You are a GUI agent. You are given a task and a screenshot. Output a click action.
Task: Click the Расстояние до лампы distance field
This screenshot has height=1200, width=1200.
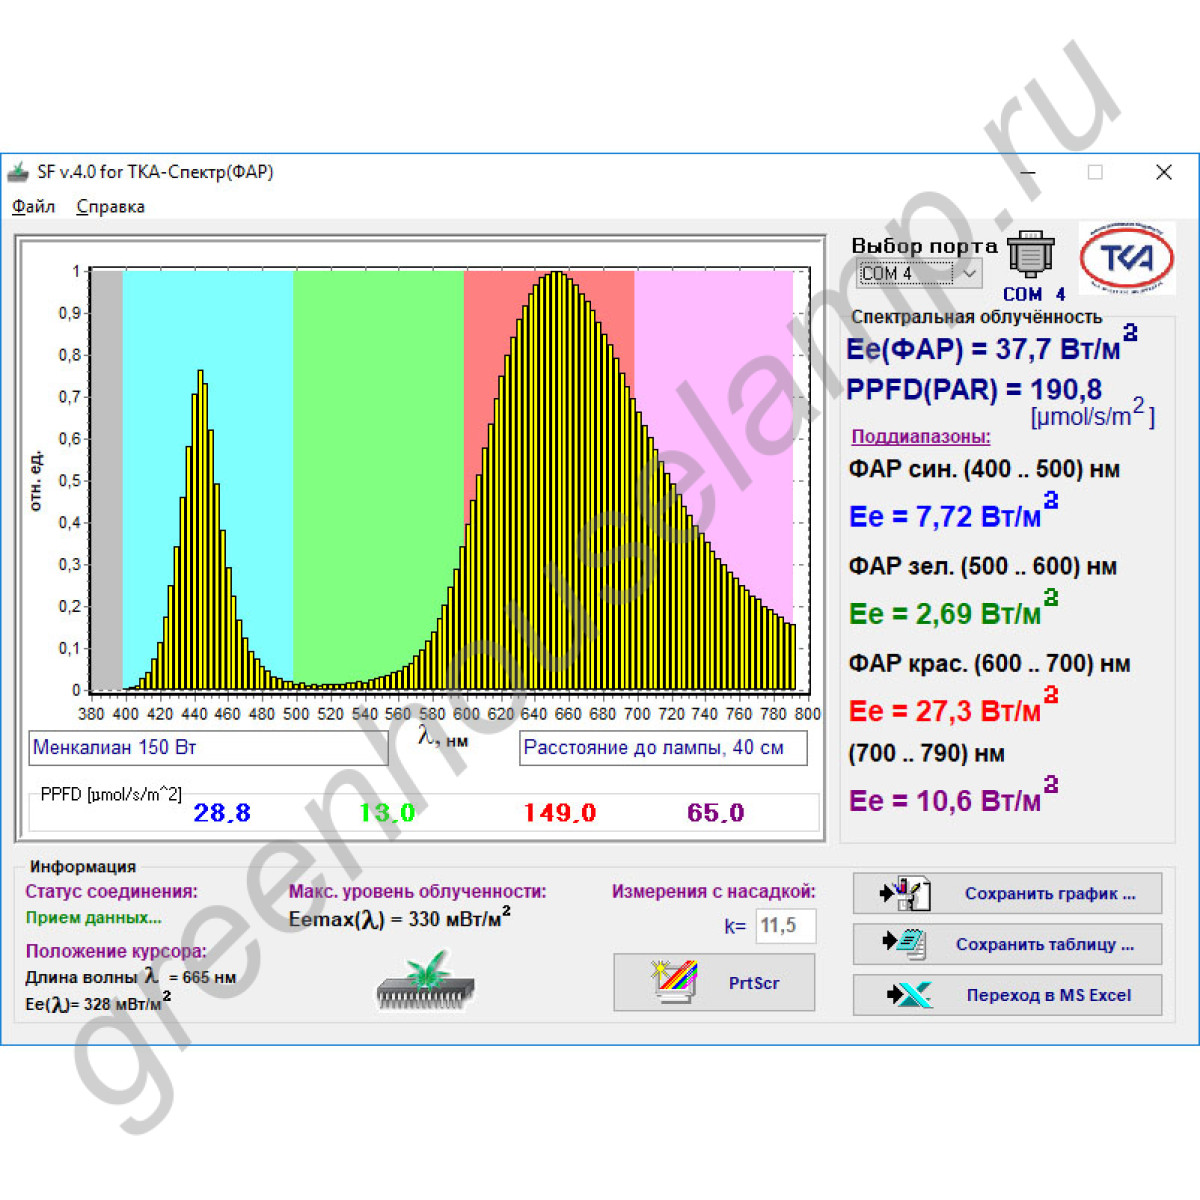[x=662, y=748]
